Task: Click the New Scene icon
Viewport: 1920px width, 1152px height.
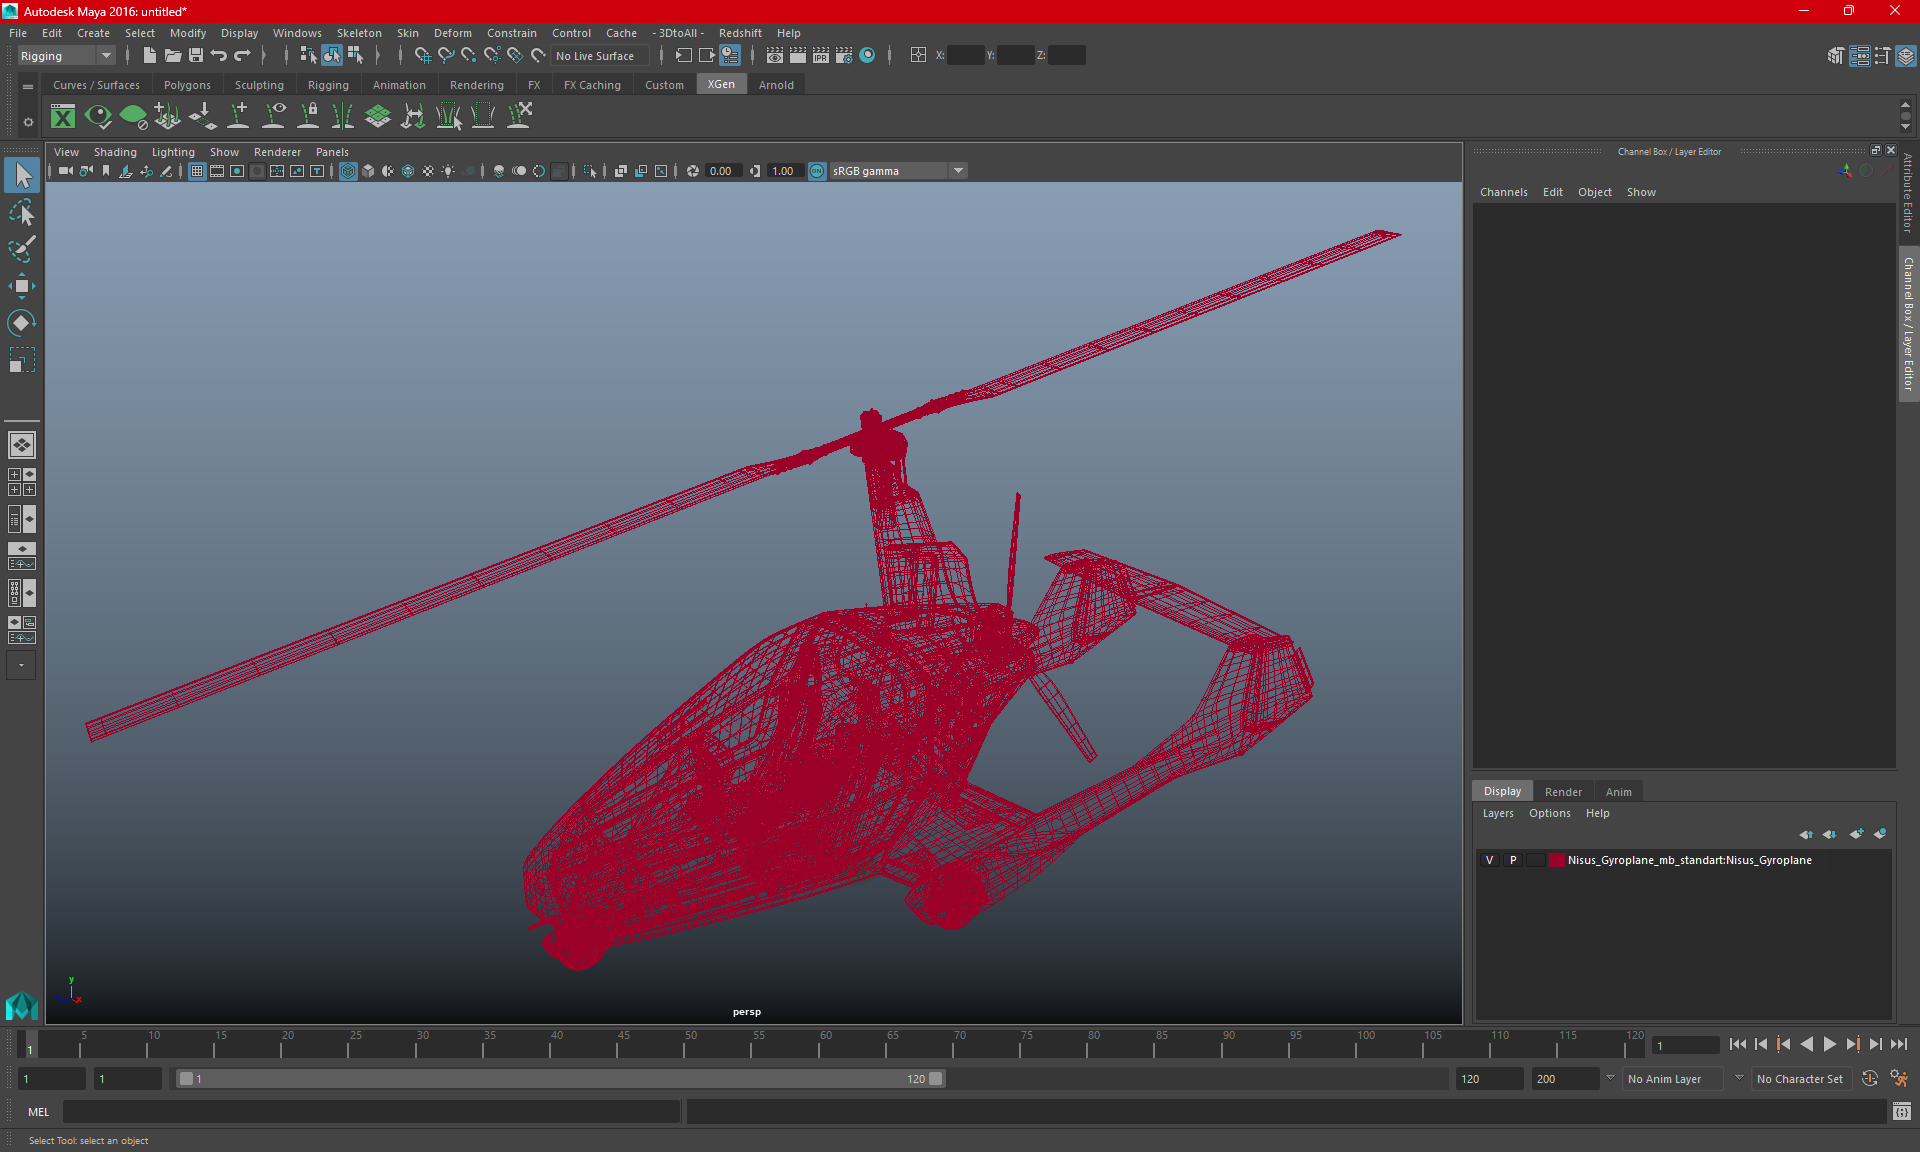Action: pos(149,56)
